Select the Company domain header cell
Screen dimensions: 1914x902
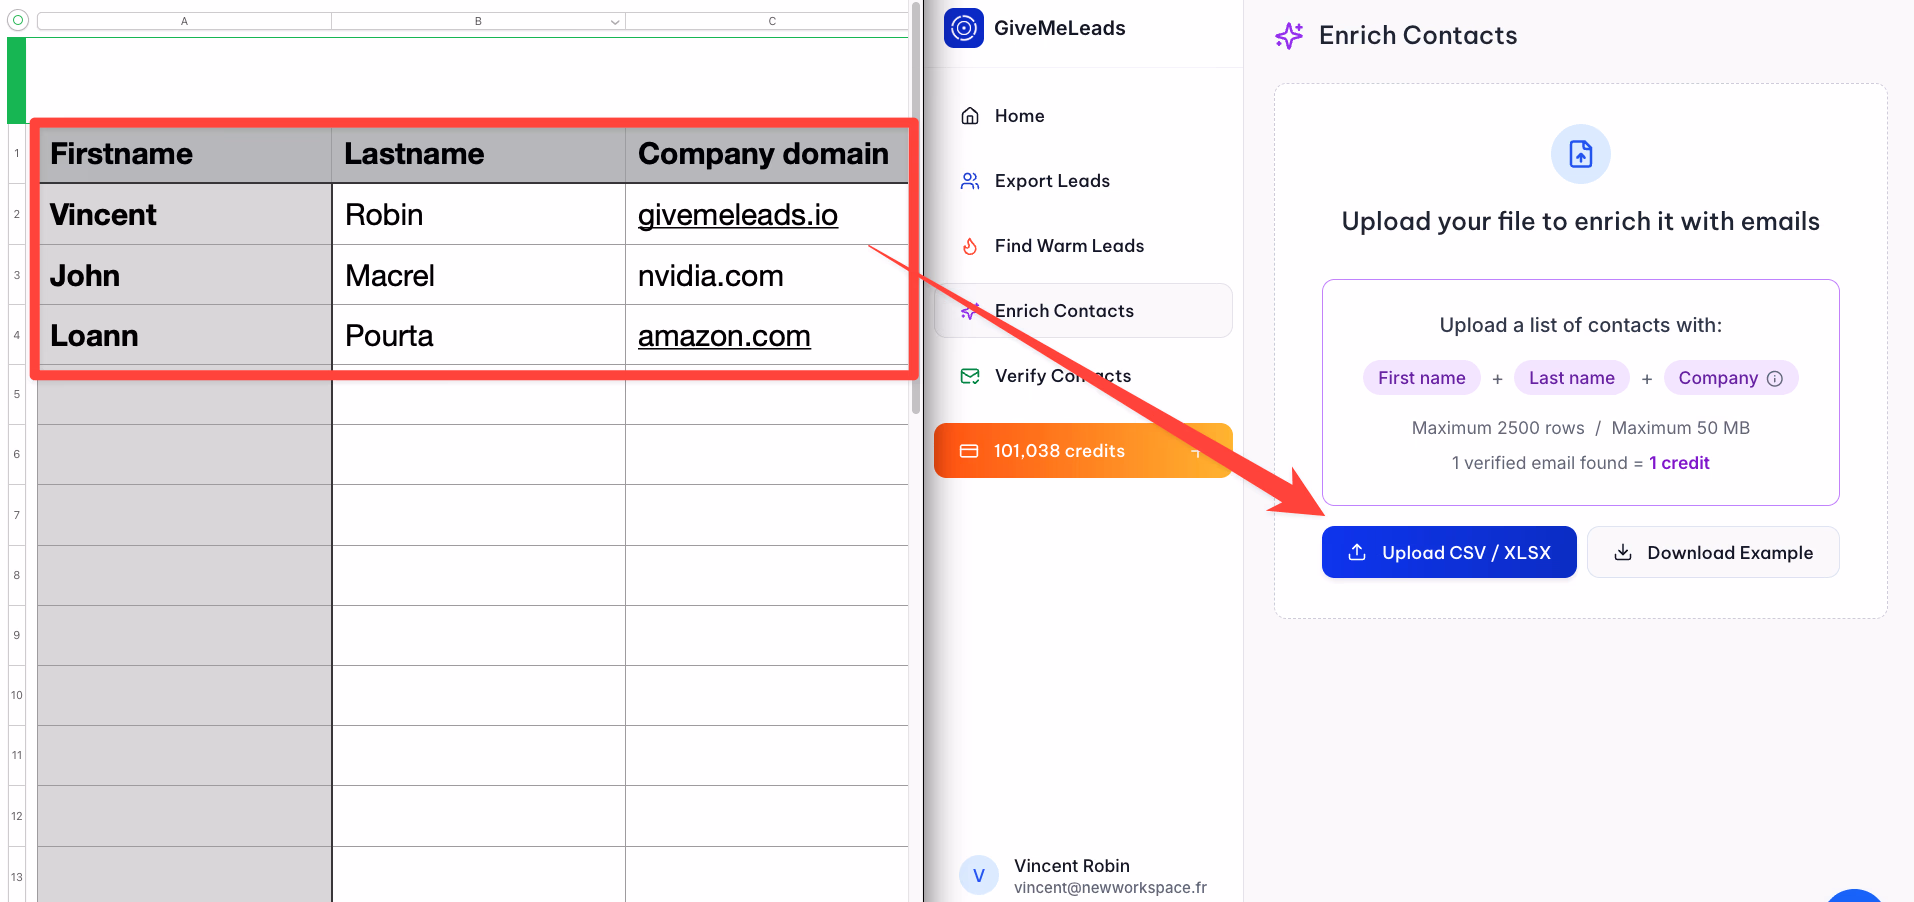pyautogui.click(x=767, y=154)
